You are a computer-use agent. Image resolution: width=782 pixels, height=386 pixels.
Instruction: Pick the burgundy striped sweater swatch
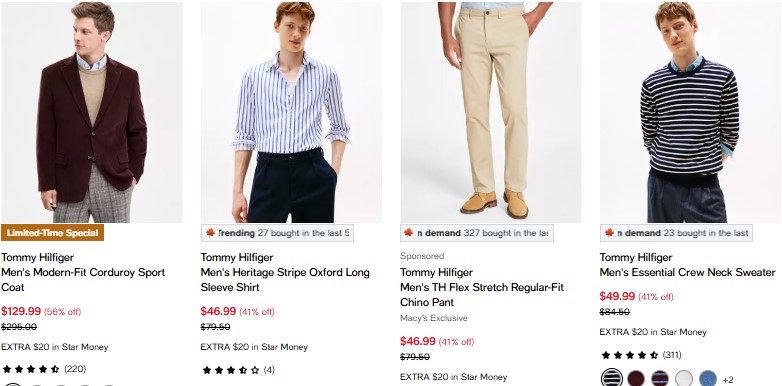(660, 378)
